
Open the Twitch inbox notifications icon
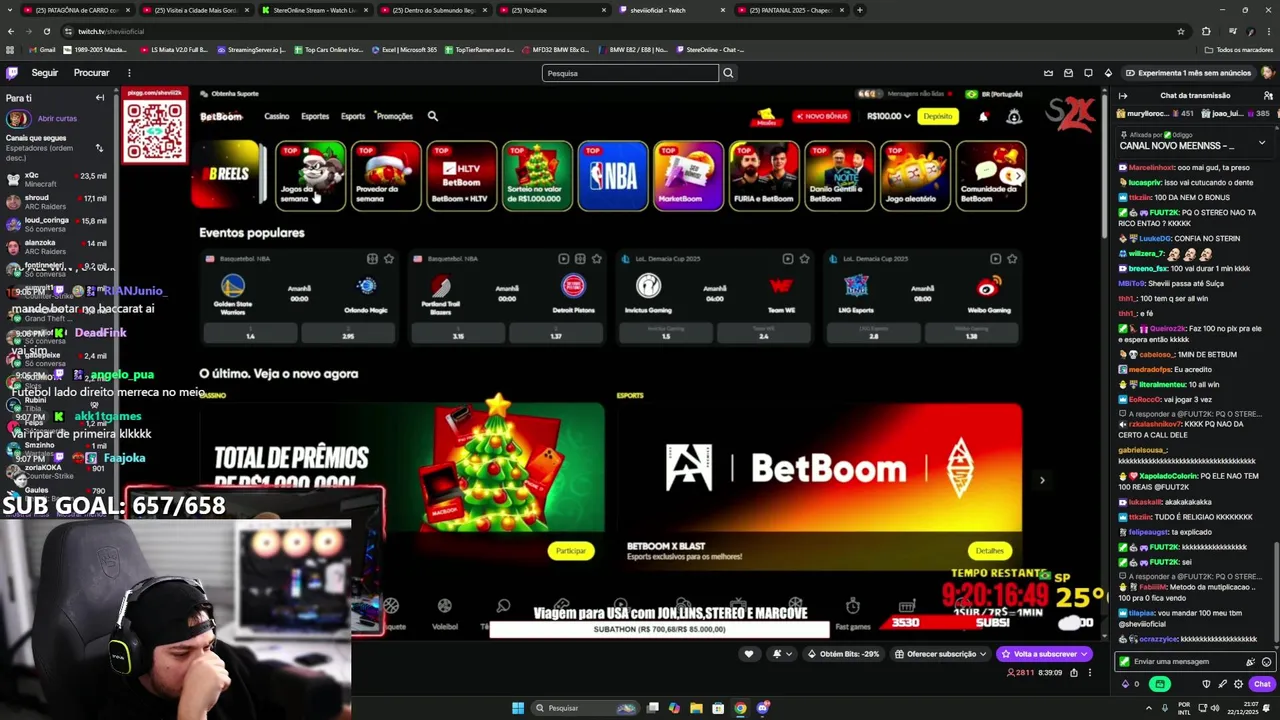[x=1068, y=73]
